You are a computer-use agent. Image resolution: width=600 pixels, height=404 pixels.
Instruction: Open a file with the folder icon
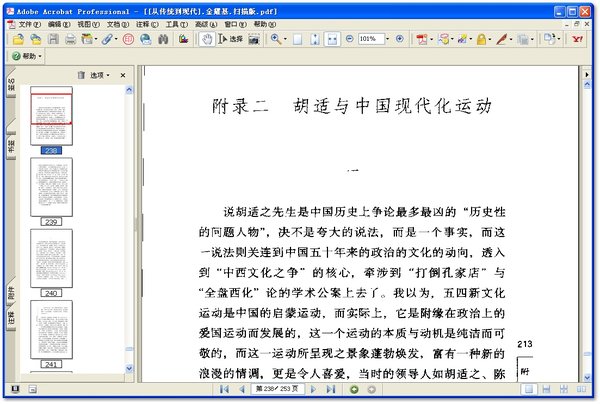[x=18, y=39]
